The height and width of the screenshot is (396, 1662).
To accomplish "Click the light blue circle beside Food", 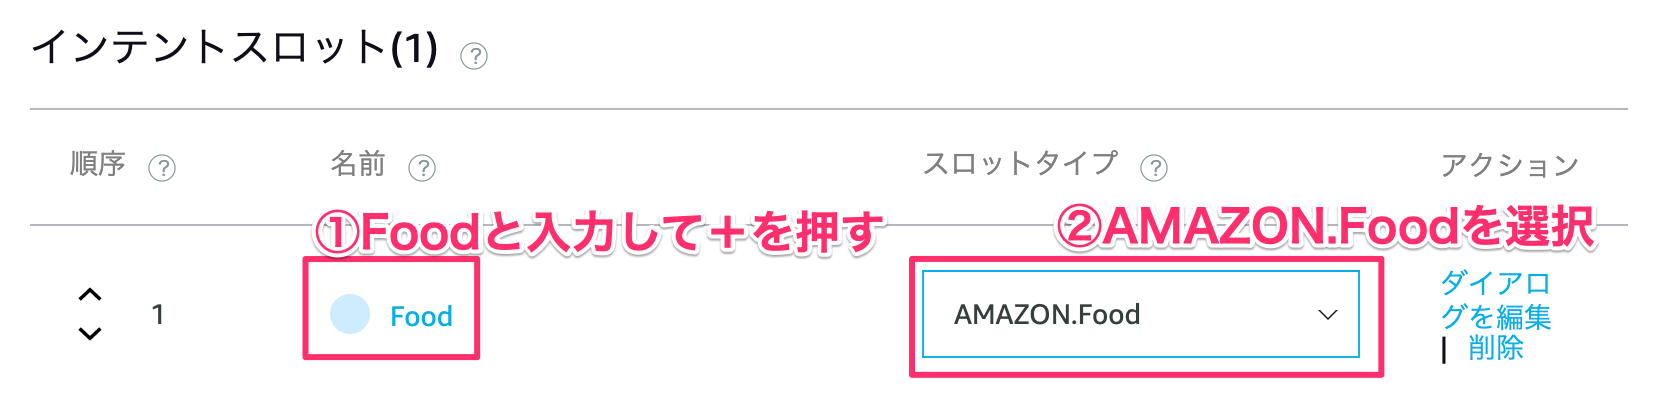I will pyautogui.click(x=350, y=314).
